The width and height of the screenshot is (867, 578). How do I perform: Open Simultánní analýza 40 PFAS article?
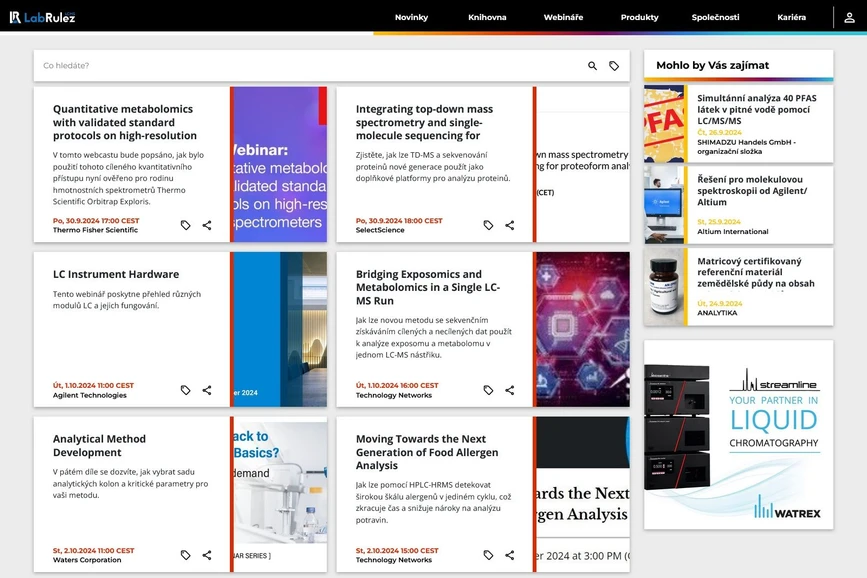pos(757,110)
